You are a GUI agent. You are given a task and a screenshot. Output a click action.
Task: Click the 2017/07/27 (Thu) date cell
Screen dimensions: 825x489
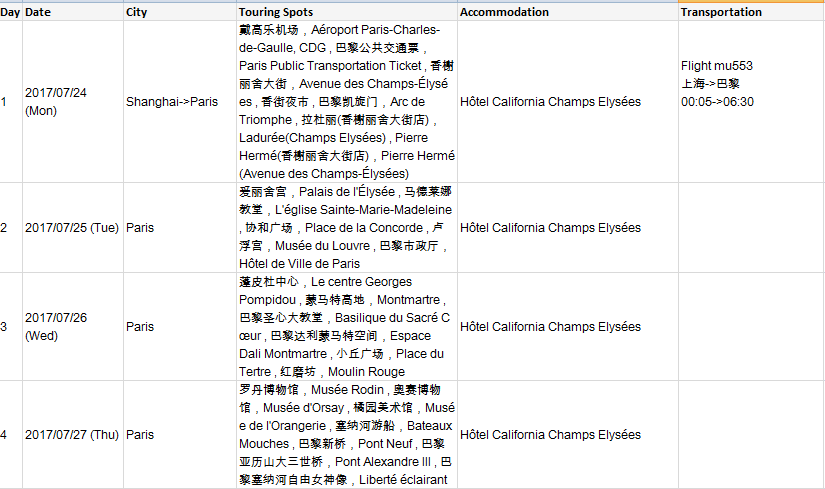(72, 434)
